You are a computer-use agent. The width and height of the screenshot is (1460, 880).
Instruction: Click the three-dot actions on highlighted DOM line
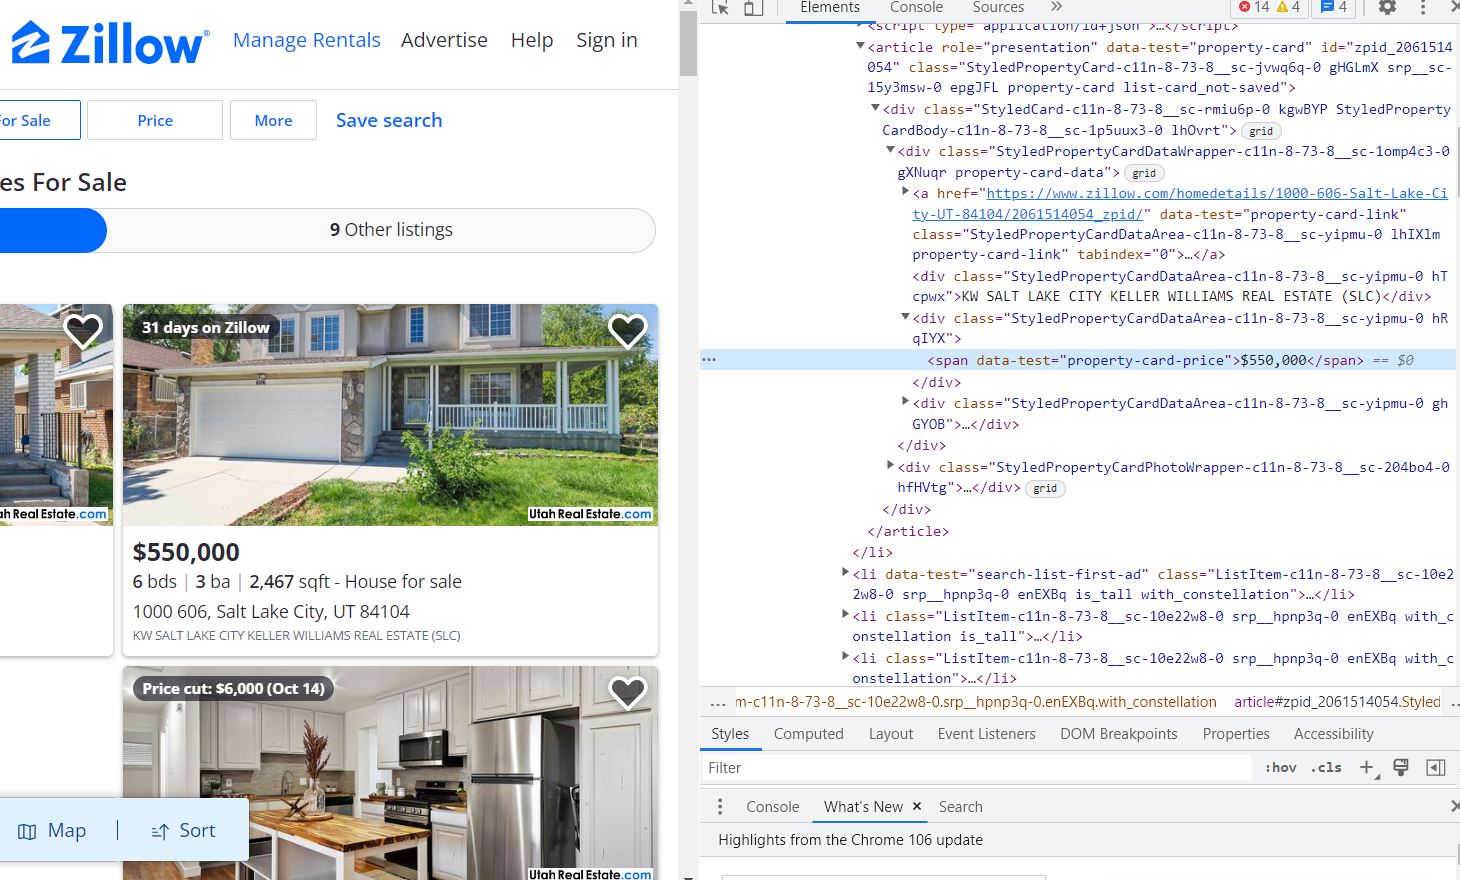coord(709,360)
